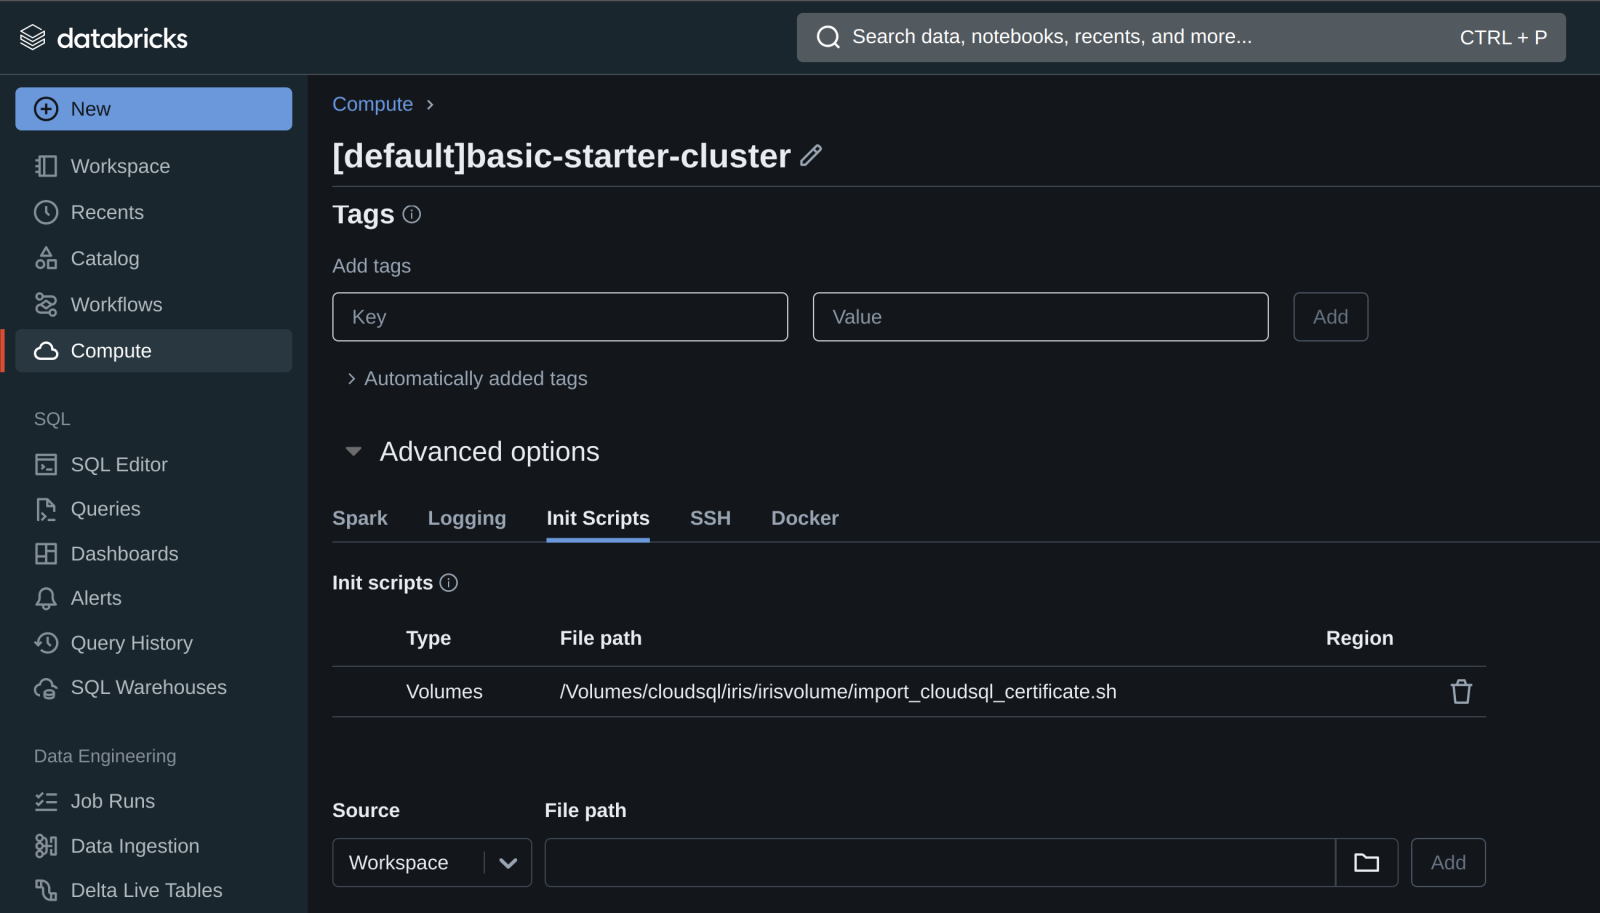The image size is (1600, 913).
Task: Click the pencil icon to rename cluster
Action: click(811, 155)
